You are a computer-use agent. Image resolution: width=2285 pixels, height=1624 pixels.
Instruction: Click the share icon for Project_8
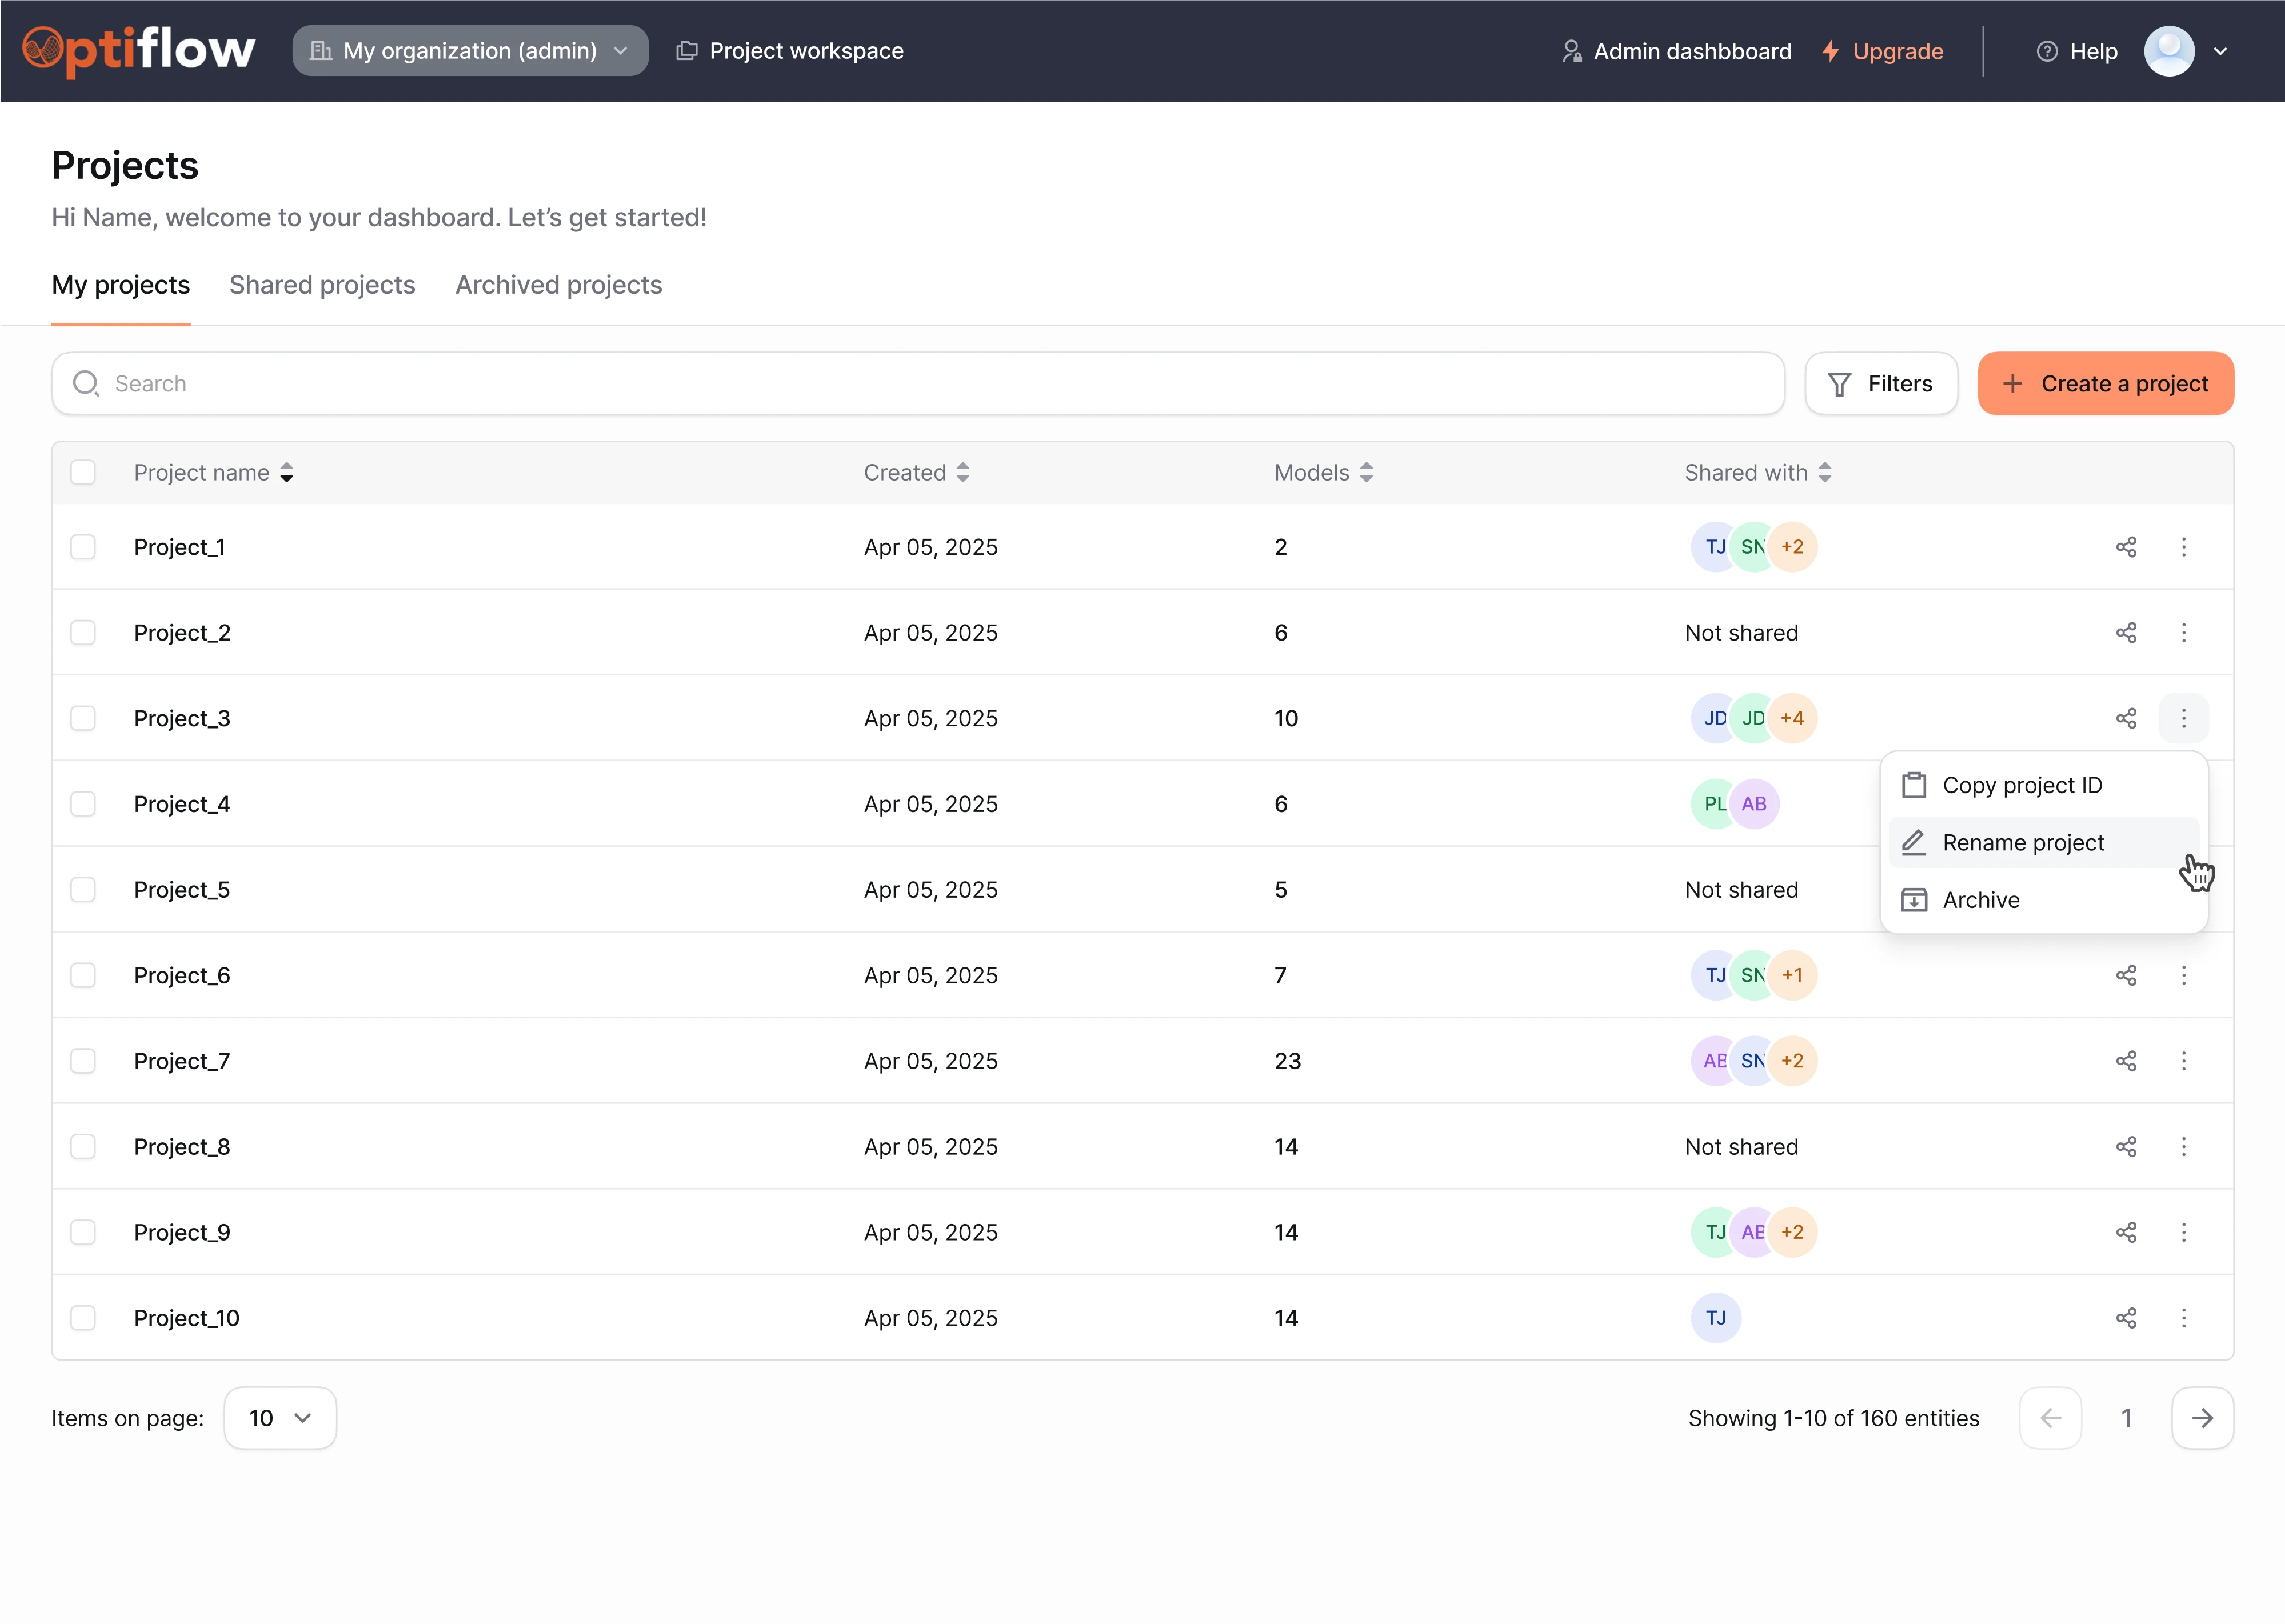tap(2126, 1147)
